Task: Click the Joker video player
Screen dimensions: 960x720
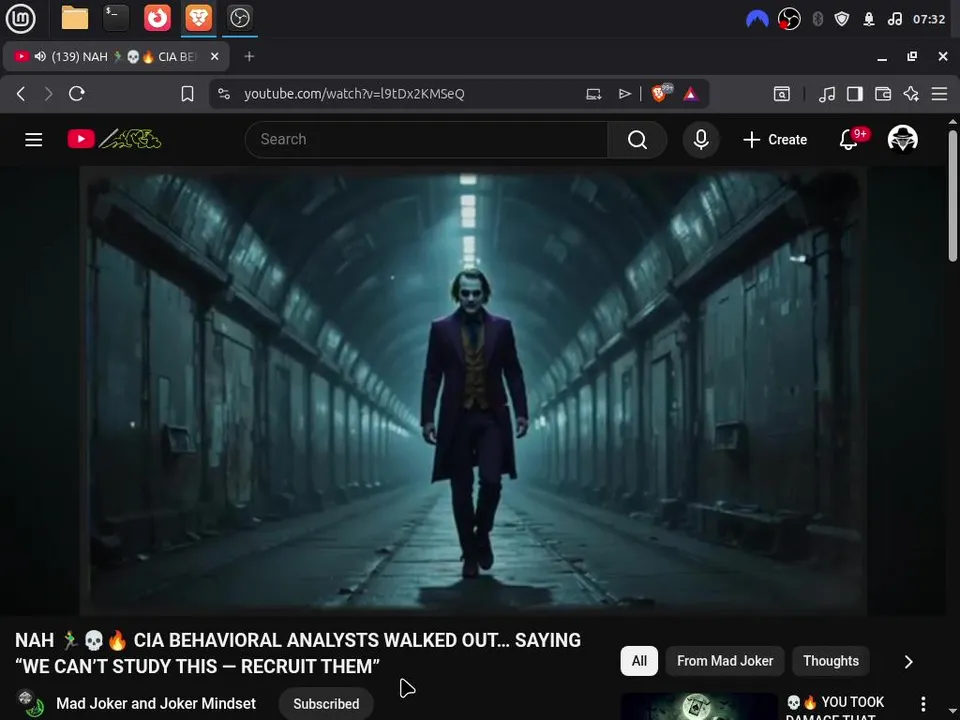Action: (473, 391)
